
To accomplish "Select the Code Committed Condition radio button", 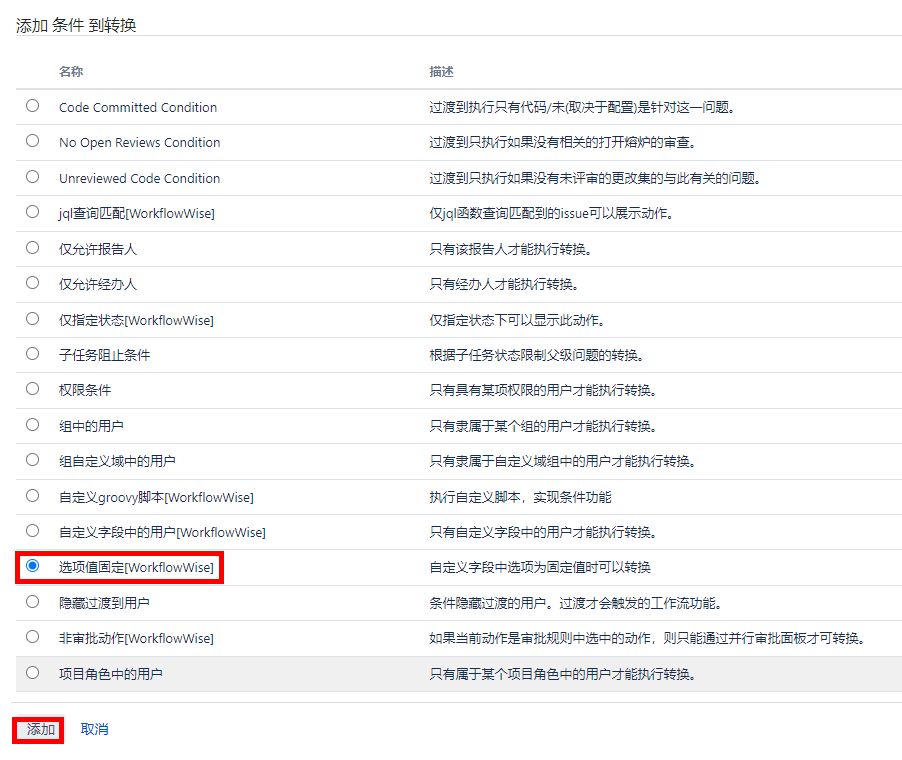I will [x=33, y=106].
